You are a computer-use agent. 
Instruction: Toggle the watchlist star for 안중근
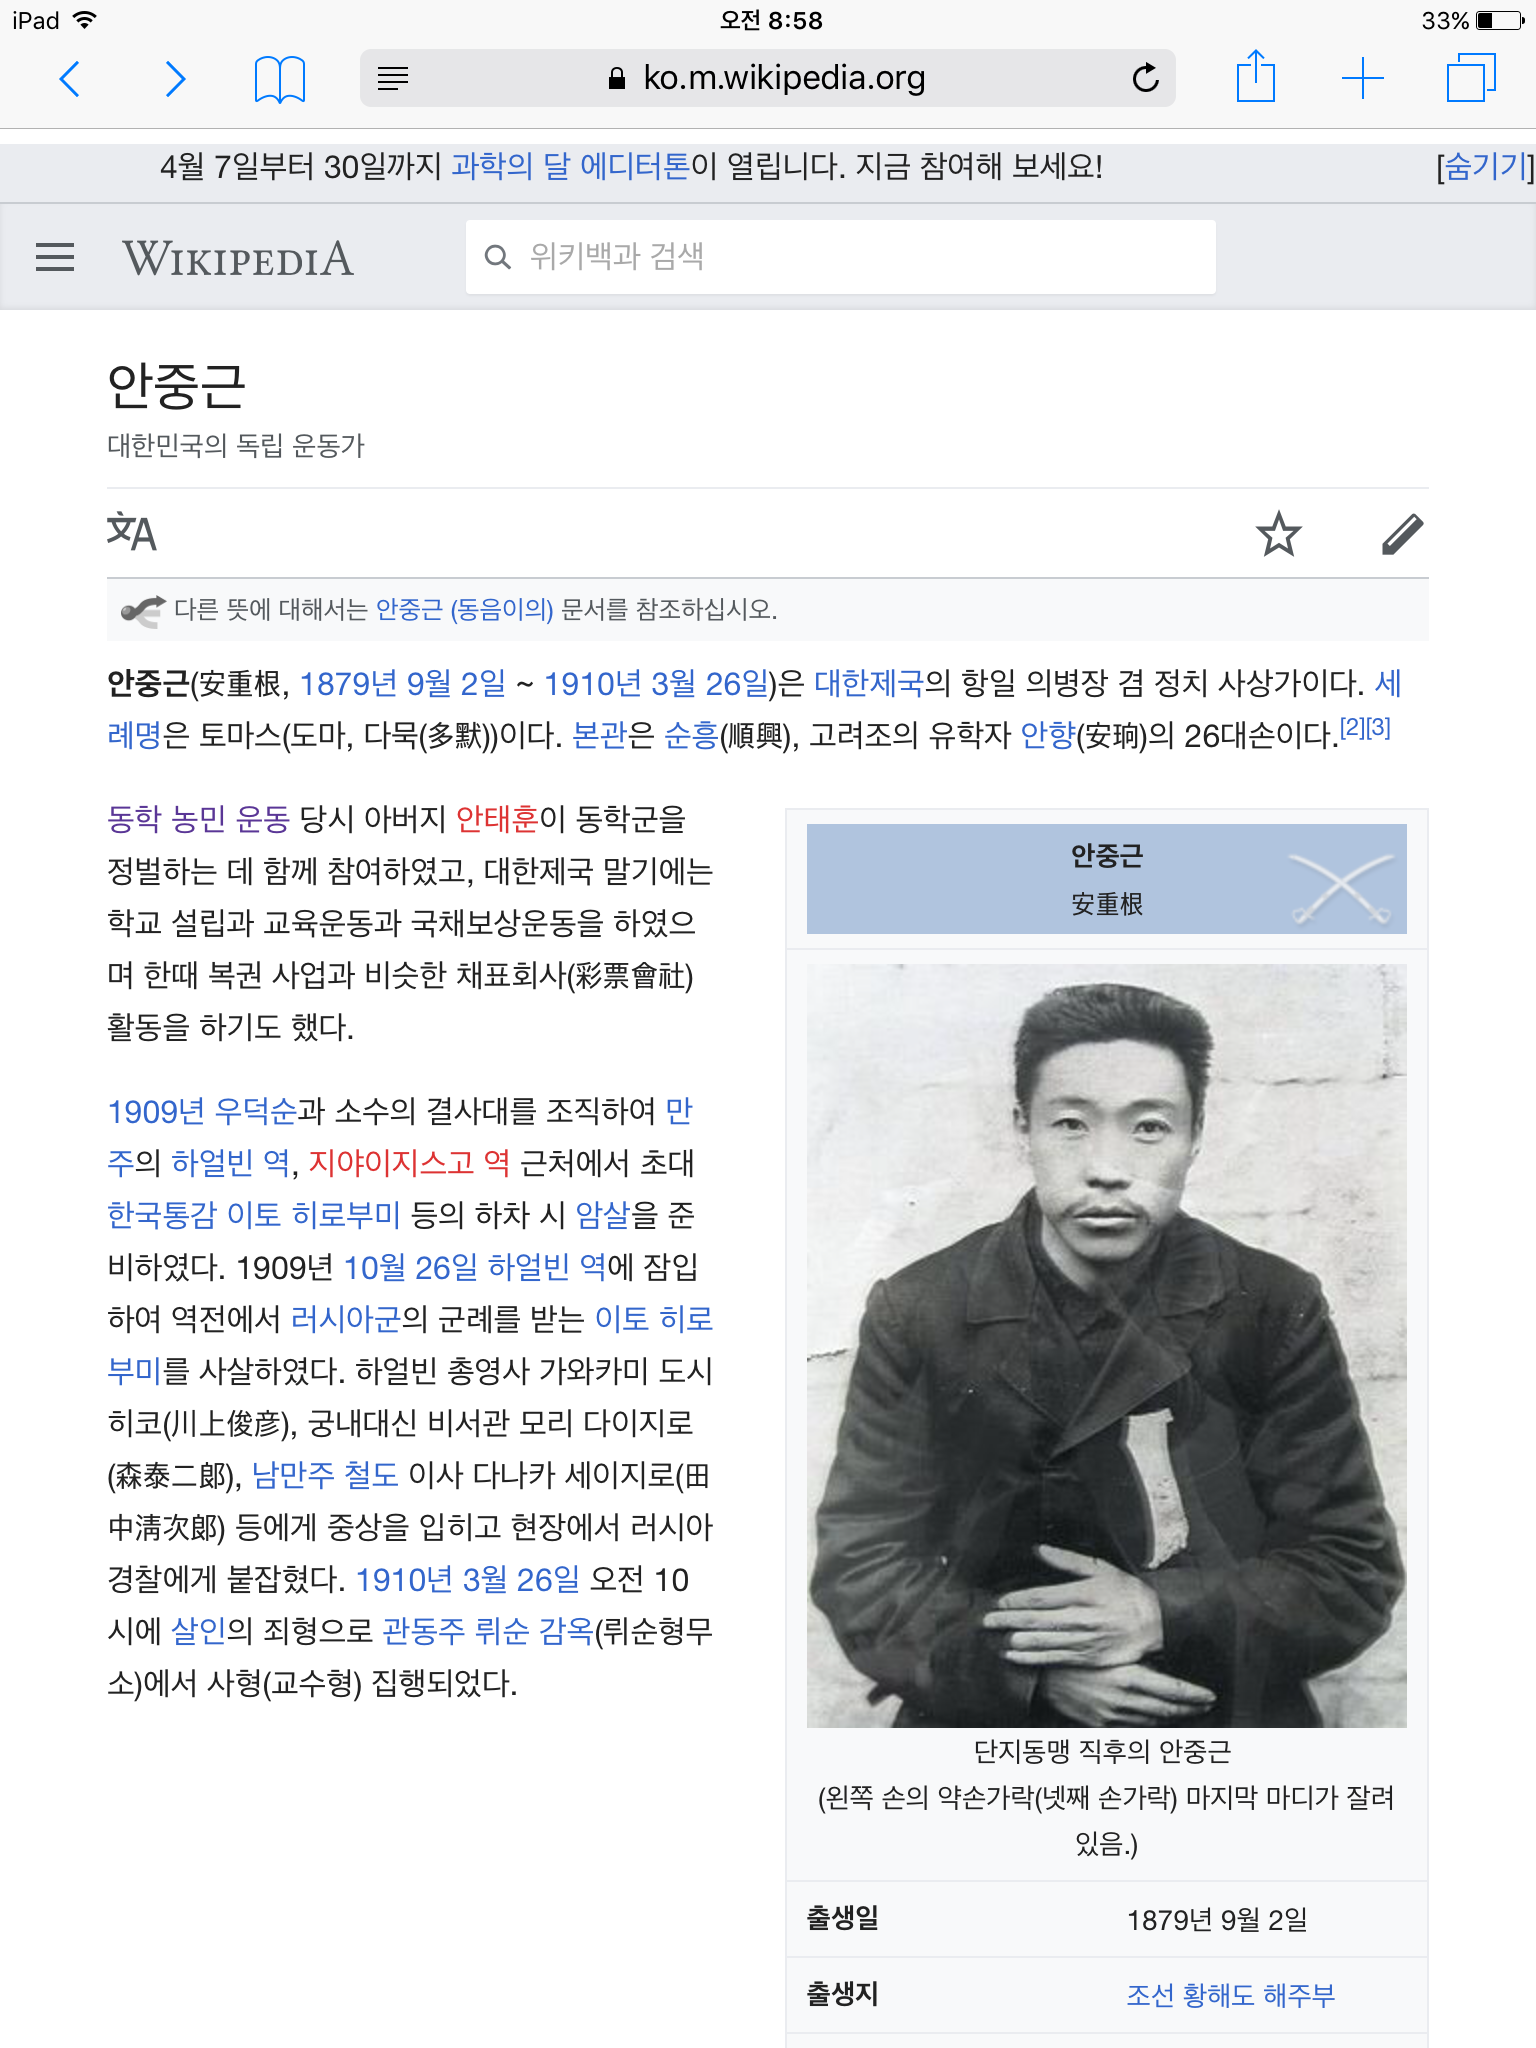pyautogui.click(x=1278, y=533)
